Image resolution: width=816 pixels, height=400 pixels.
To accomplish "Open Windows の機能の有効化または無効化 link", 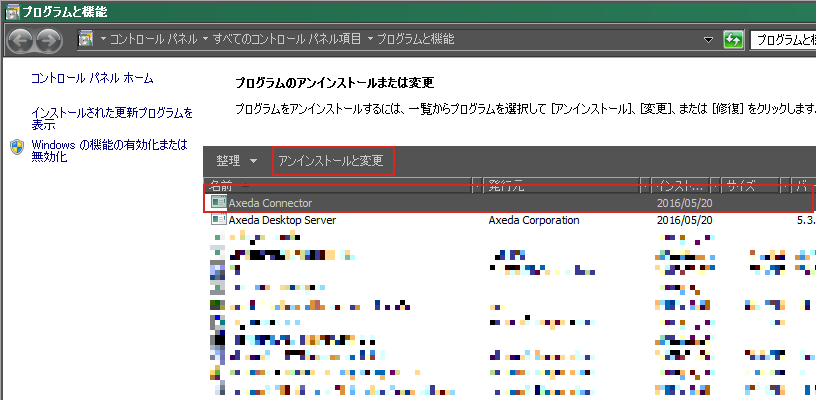I will click(x=109, y=150).
